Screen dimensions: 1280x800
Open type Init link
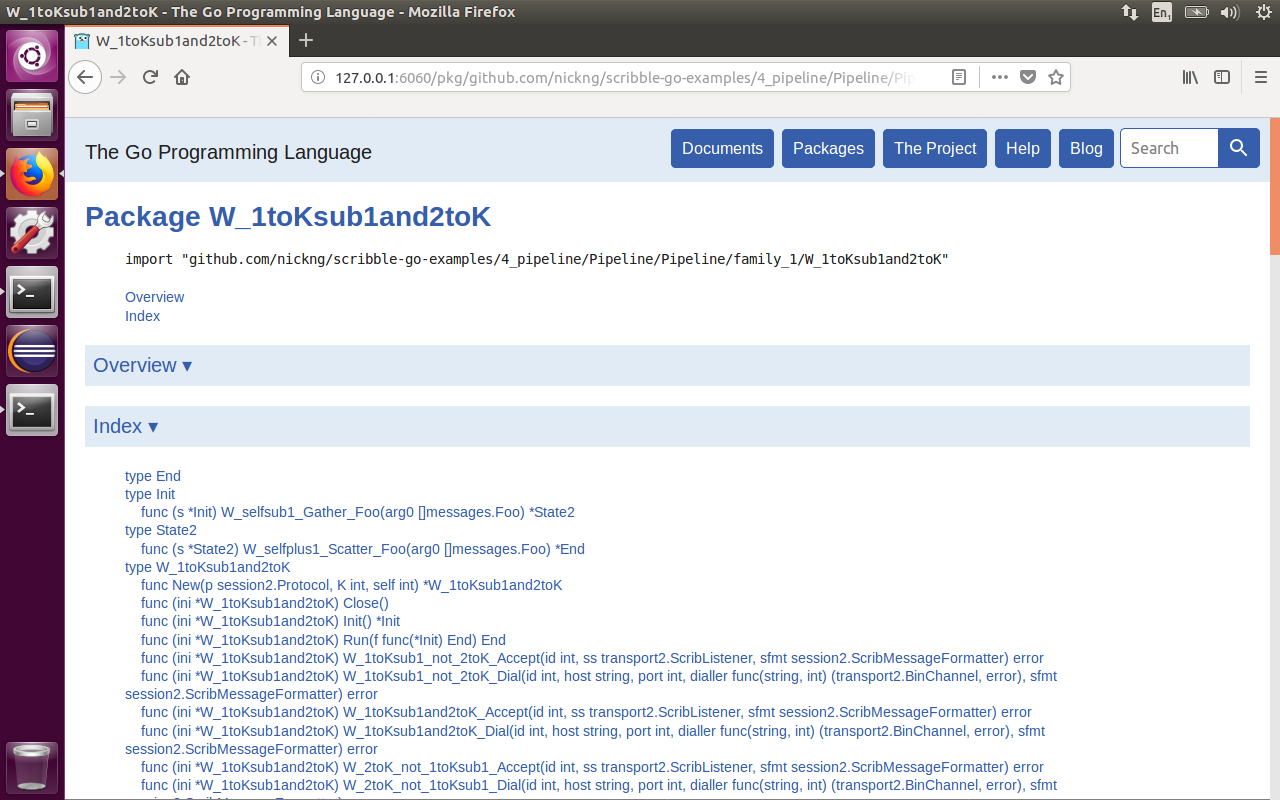150,494
